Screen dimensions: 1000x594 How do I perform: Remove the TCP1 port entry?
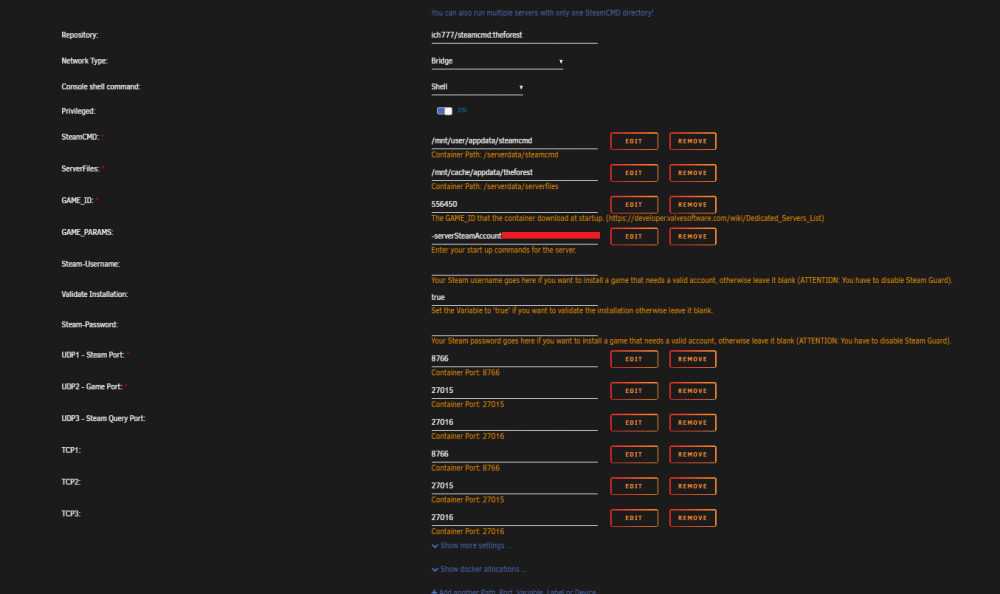693,455
